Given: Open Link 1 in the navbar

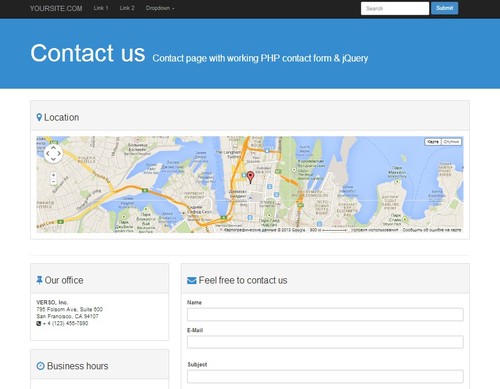Looking at the screenshot, I should (101, 8).
